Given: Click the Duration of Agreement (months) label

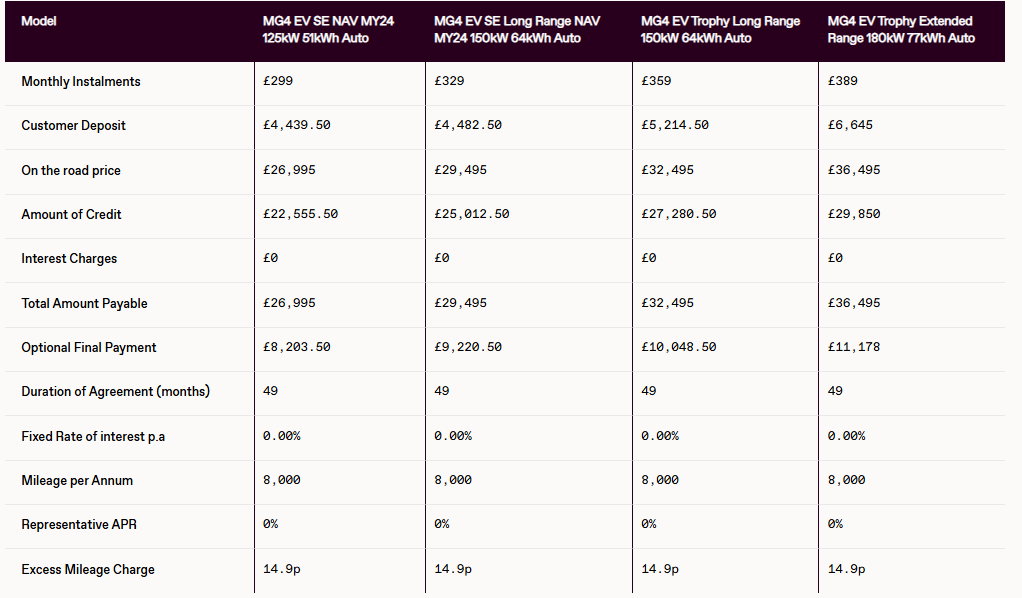Looking at the screenshot, I should tap(115, 391).
